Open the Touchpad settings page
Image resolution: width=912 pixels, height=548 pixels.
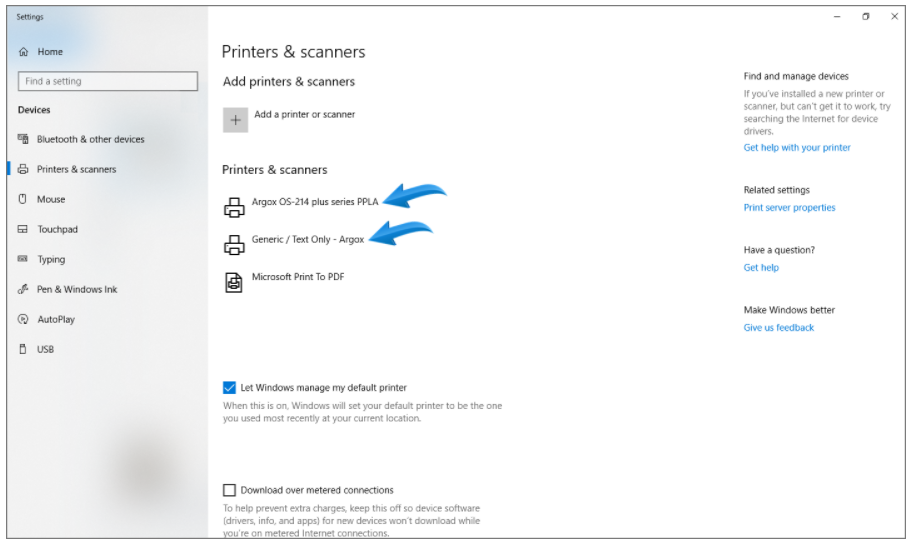(x=57, y=230)
